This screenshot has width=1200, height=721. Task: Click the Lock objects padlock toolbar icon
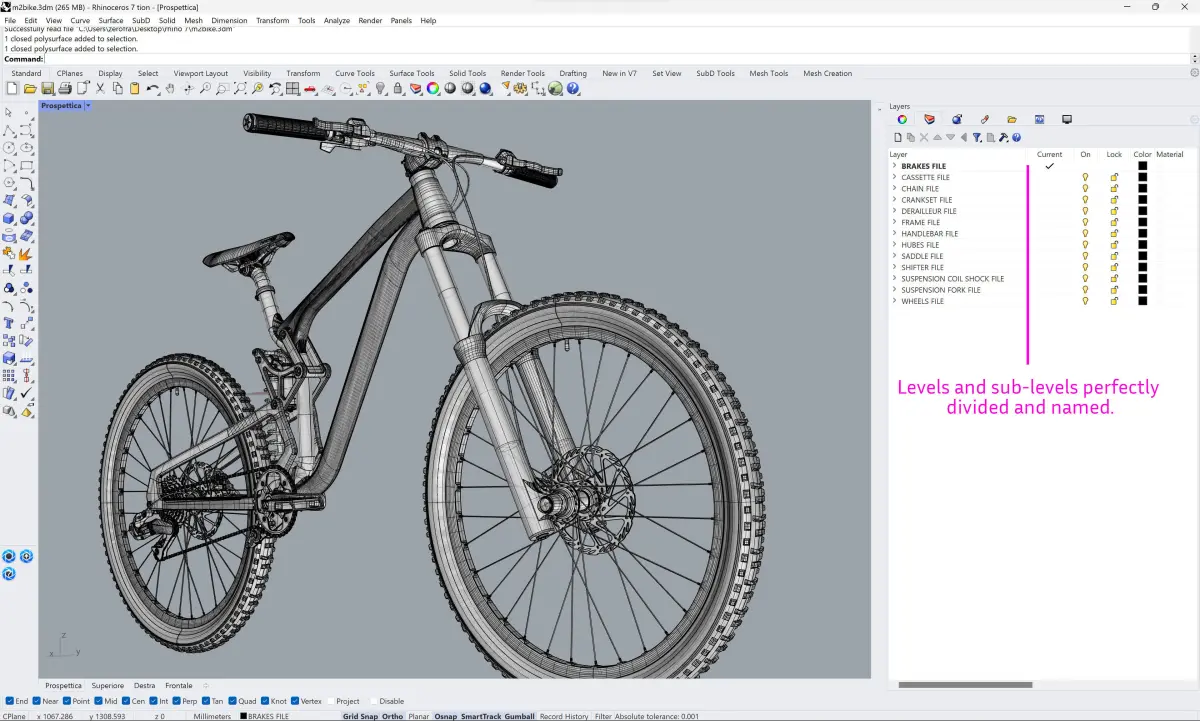(x=397, y=89)
